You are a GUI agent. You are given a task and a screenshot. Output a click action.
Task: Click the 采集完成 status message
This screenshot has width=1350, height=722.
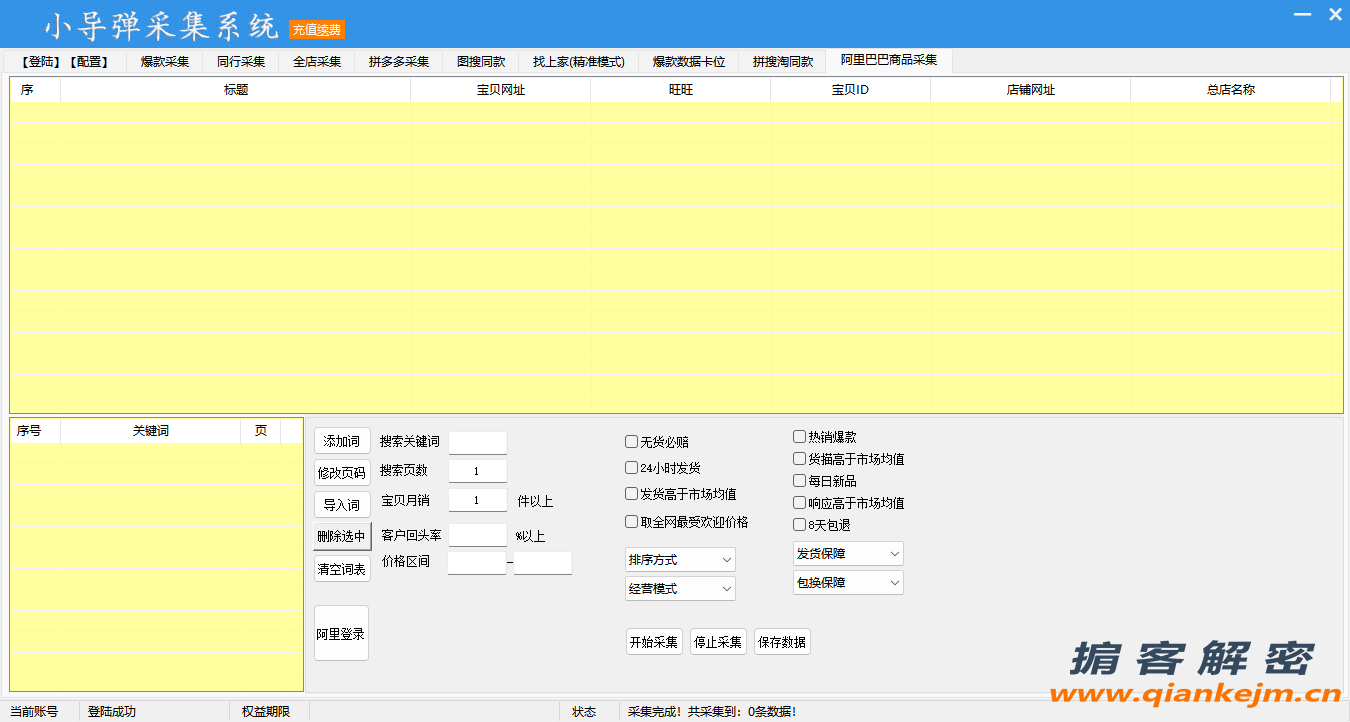(712, 712)
